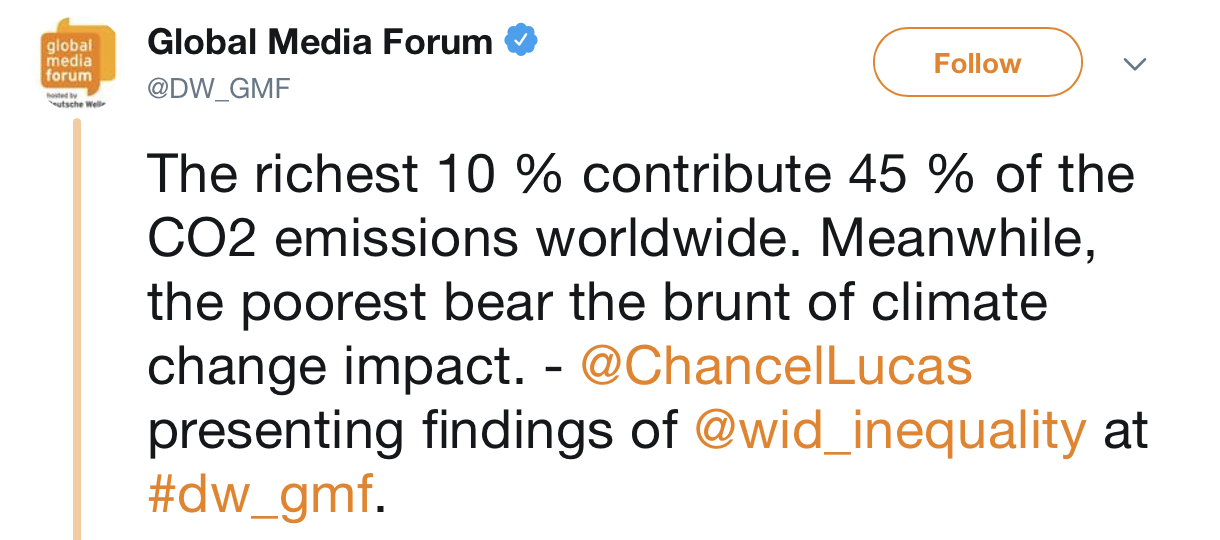Open the @ChancelLucas mention
The width and height of the screenshot is (1220, 540).
(x=776, y=368)
